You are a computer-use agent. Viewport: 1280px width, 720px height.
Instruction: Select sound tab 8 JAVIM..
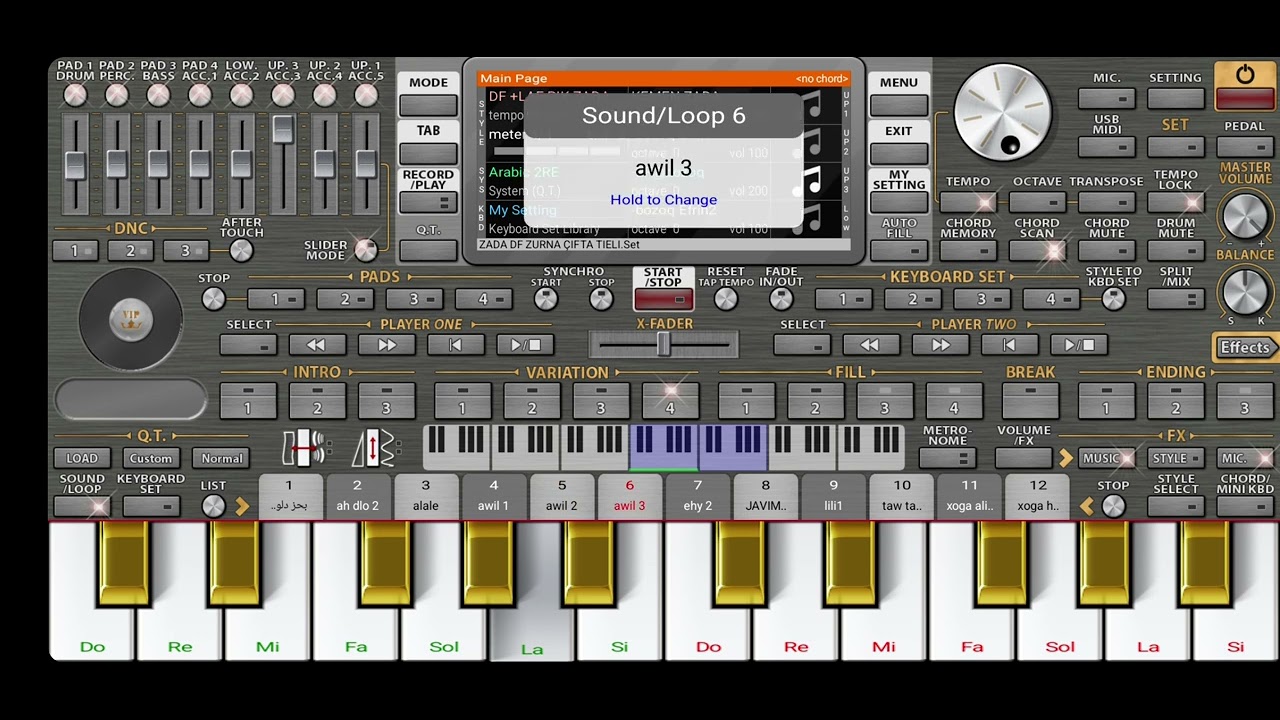pyautogui.click(x=766, y=496)
